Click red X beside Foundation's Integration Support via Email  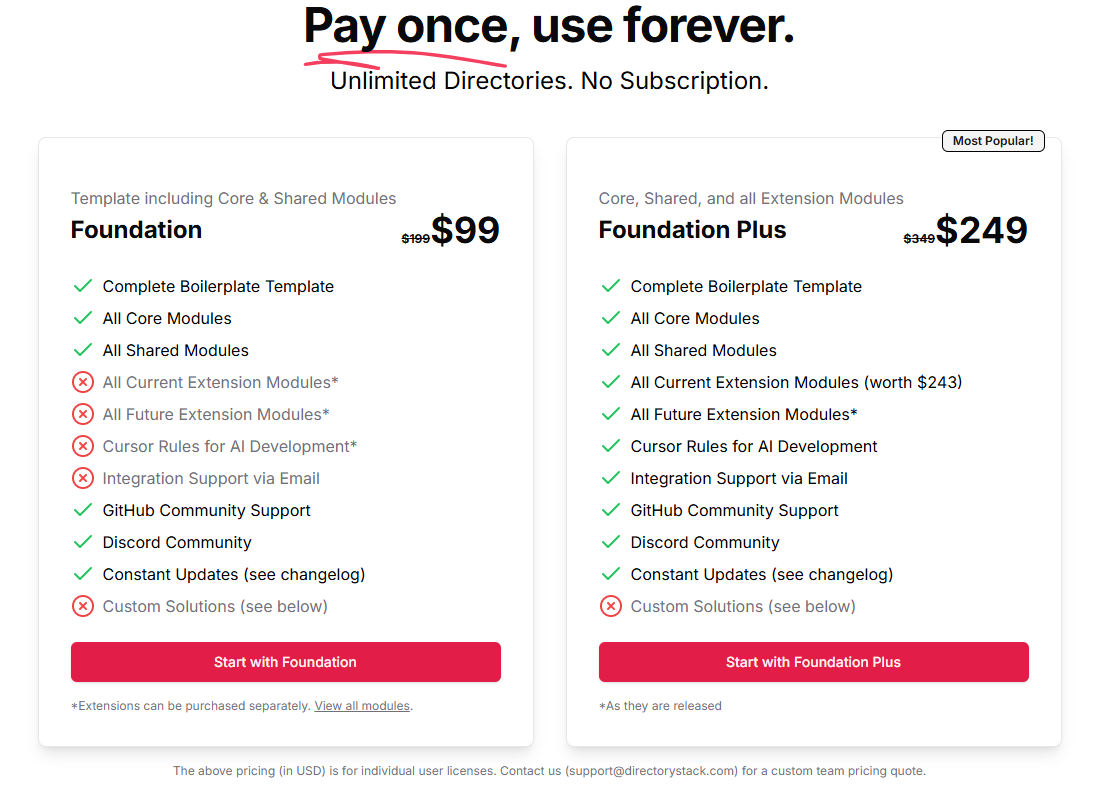click(83, 478)
